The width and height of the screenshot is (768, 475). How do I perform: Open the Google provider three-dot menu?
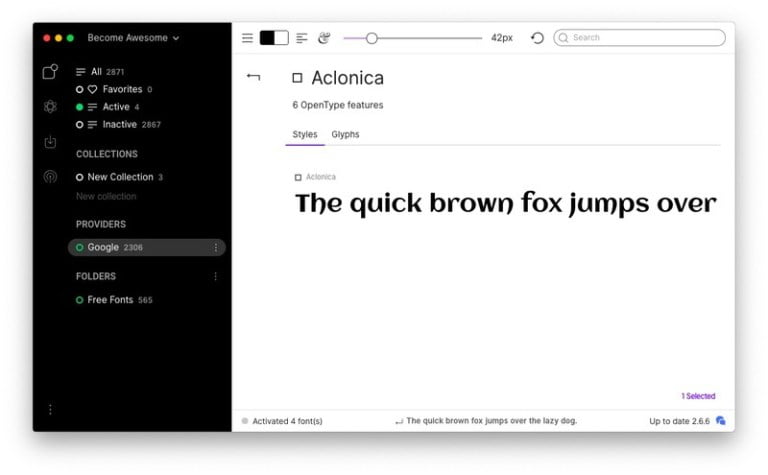[x=216, y=248]
